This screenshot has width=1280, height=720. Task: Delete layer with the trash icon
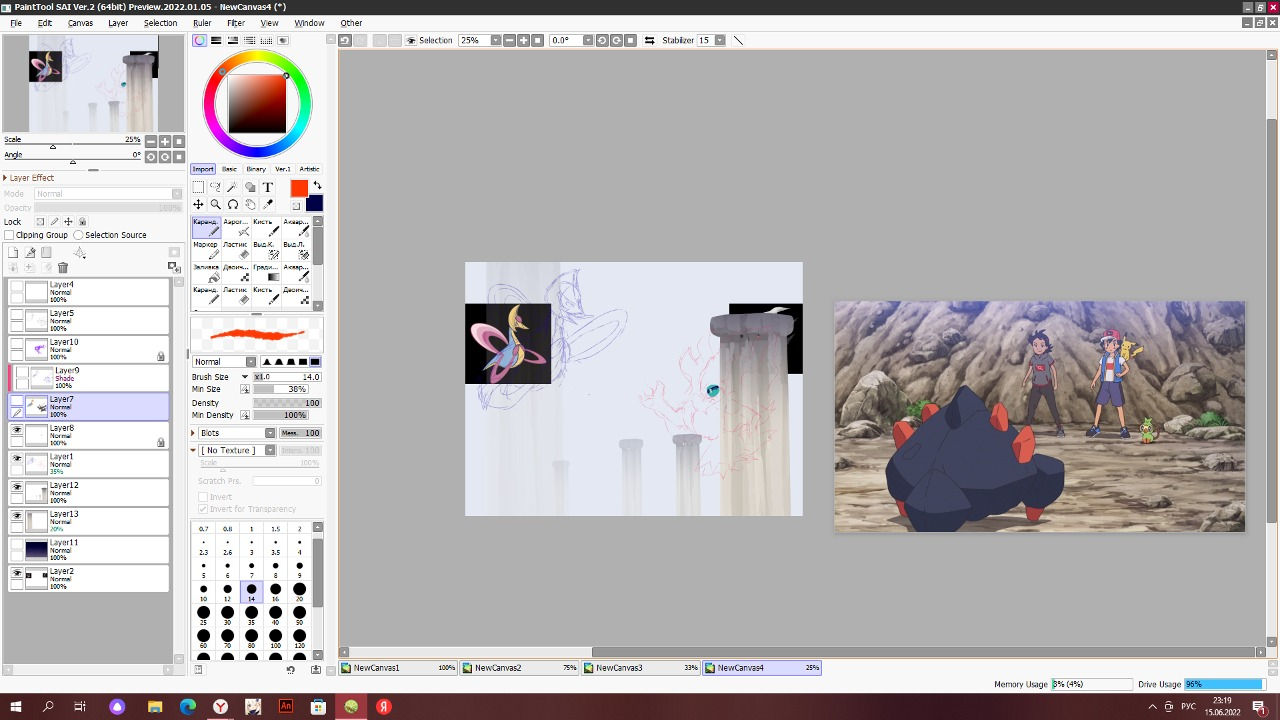click(63, 267)
